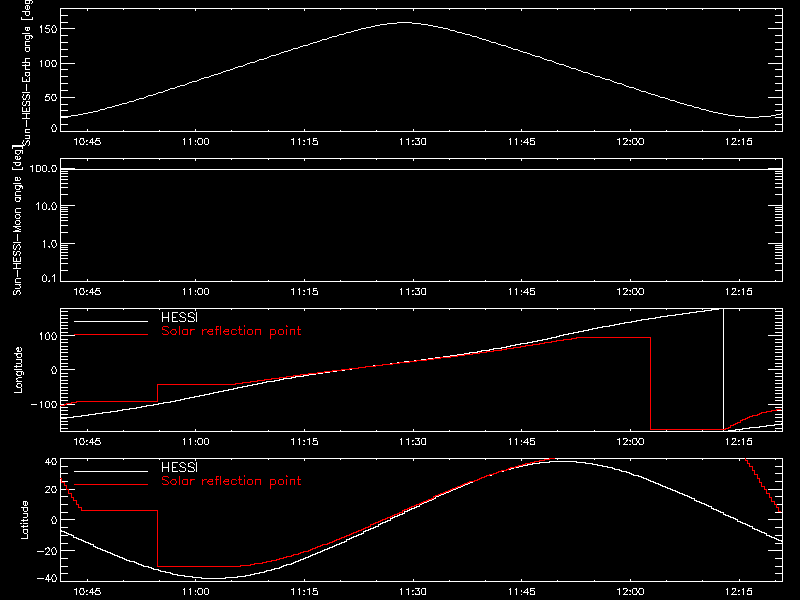800x600 pixels.
Task: Select HESSI legend text in Longitude plot
Action: tap(179, 317)
